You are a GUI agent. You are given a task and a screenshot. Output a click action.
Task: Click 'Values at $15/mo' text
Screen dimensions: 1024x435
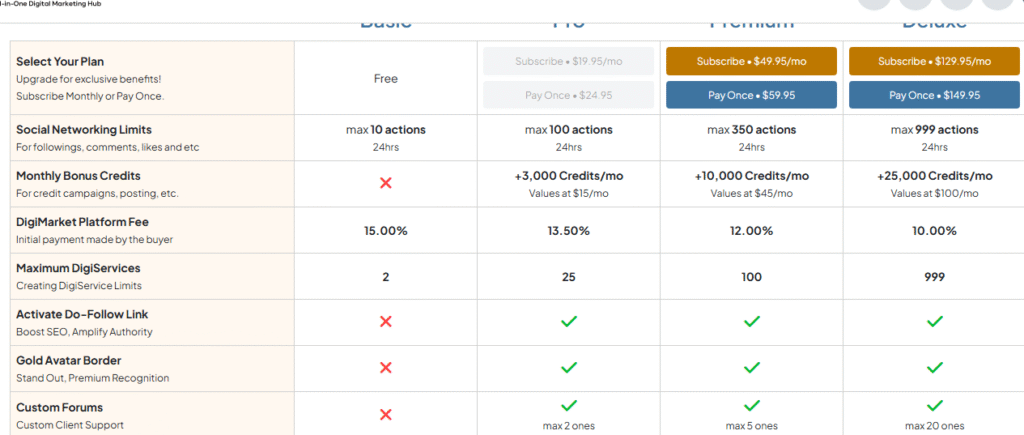[569, 193]
